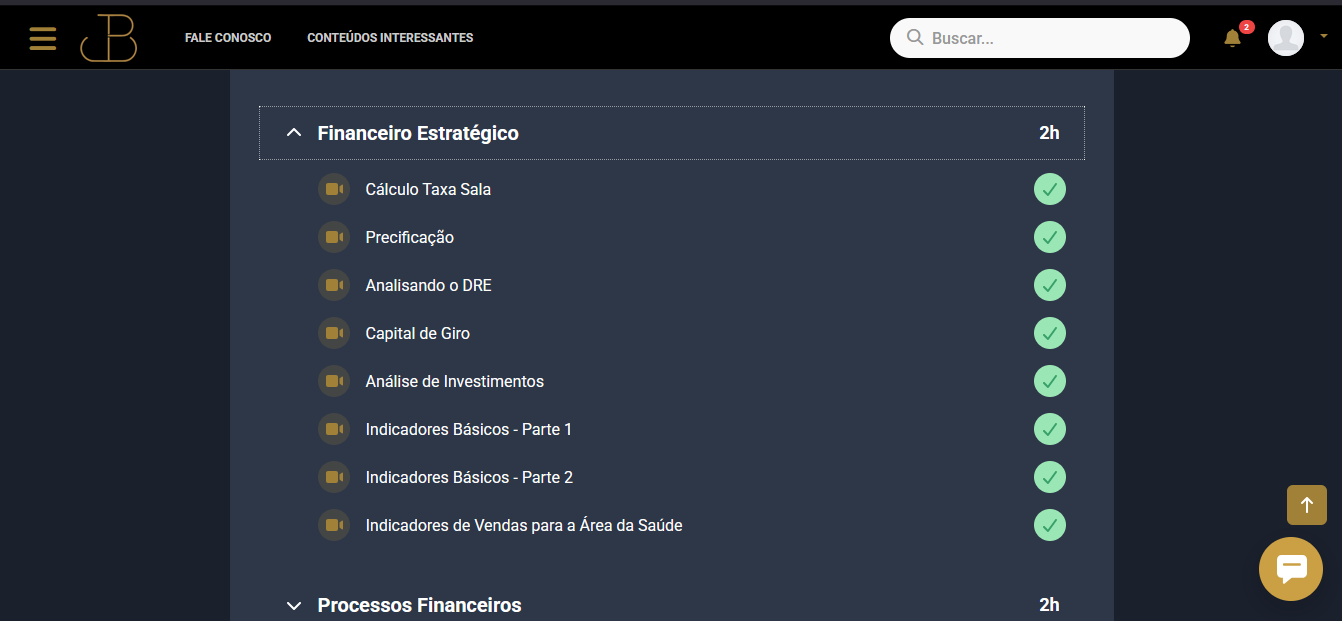Collapse the Financeiro Estratégico section
The width and height of the screenshot is (1342, 621).
point(672,133)
